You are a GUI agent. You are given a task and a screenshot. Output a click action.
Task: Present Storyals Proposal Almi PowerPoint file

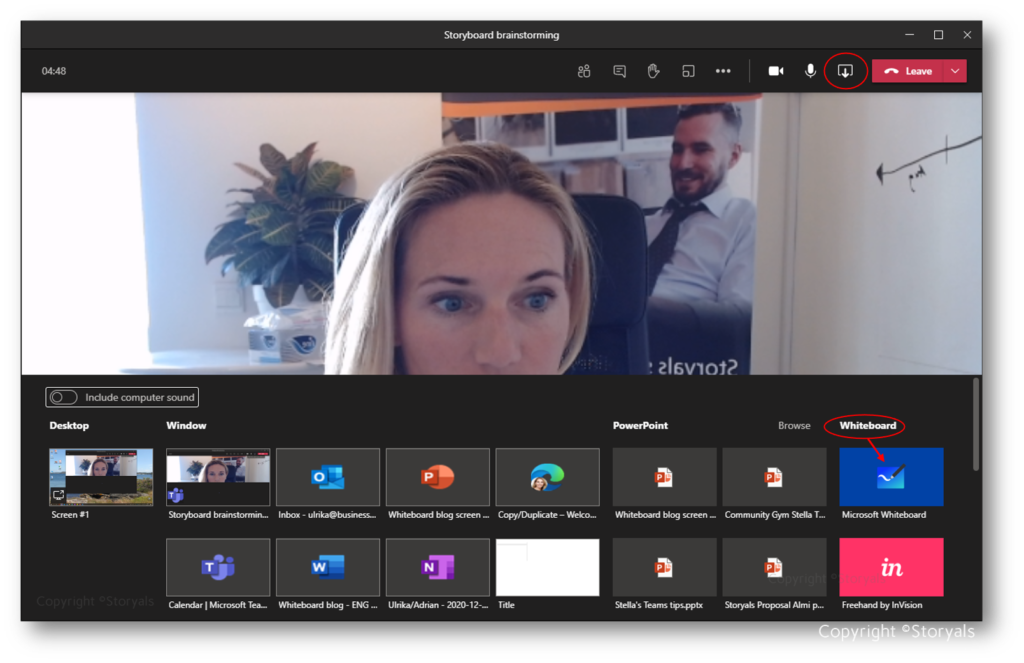point(775,567)
